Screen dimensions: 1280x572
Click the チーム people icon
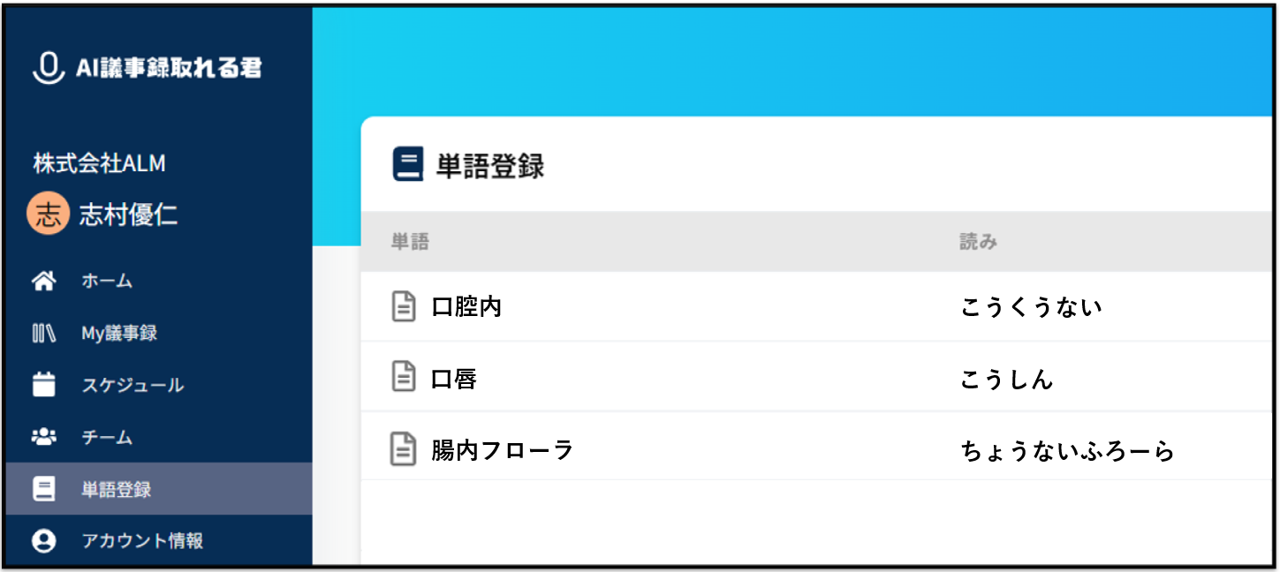point(44,438)
